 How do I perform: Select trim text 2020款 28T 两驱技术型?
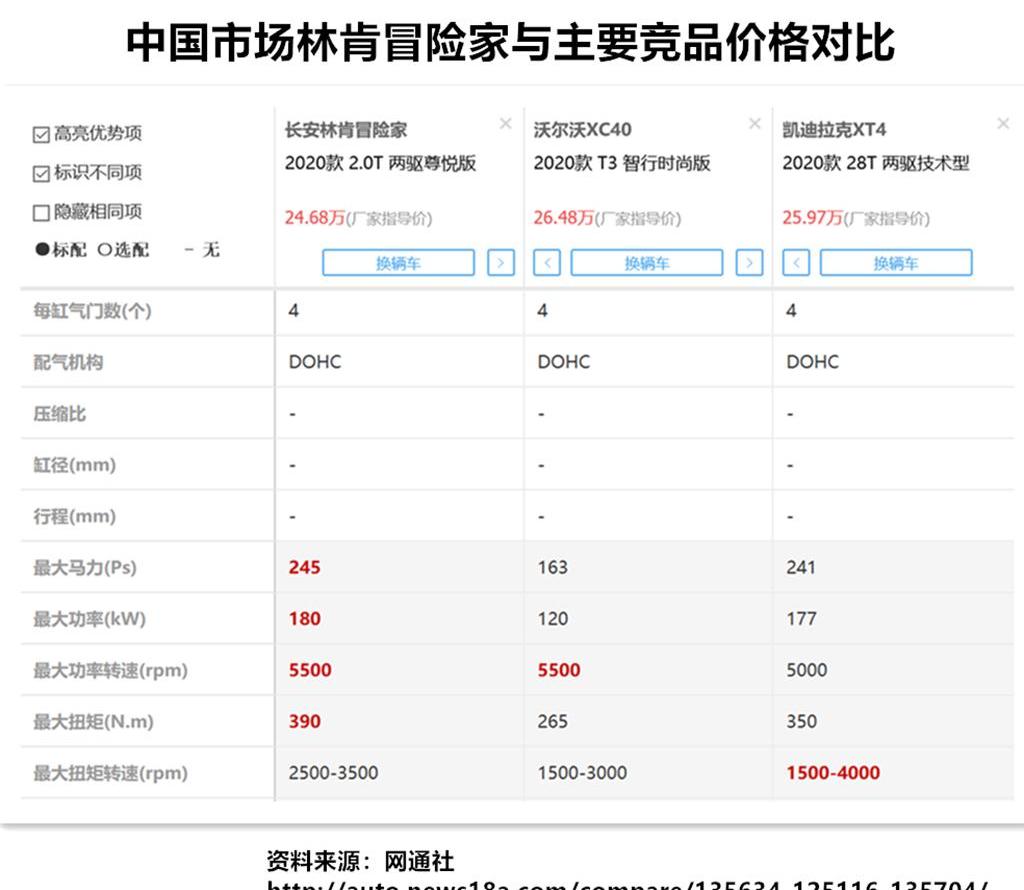click(876, 163)
